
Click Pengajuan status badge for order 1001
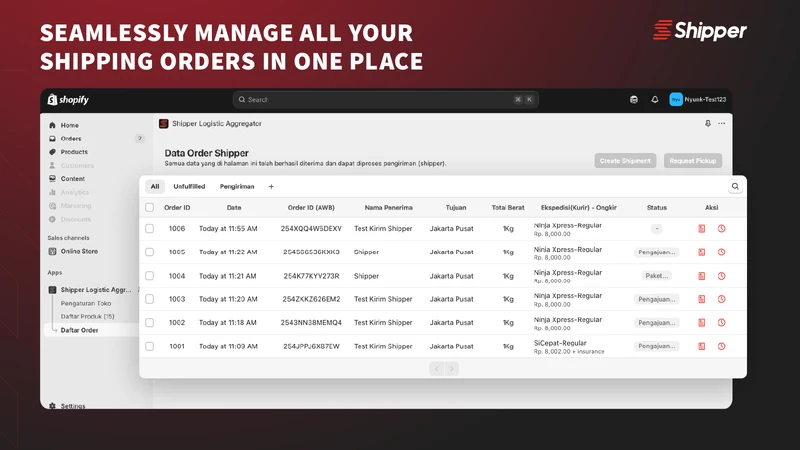[x=657, y=346]
